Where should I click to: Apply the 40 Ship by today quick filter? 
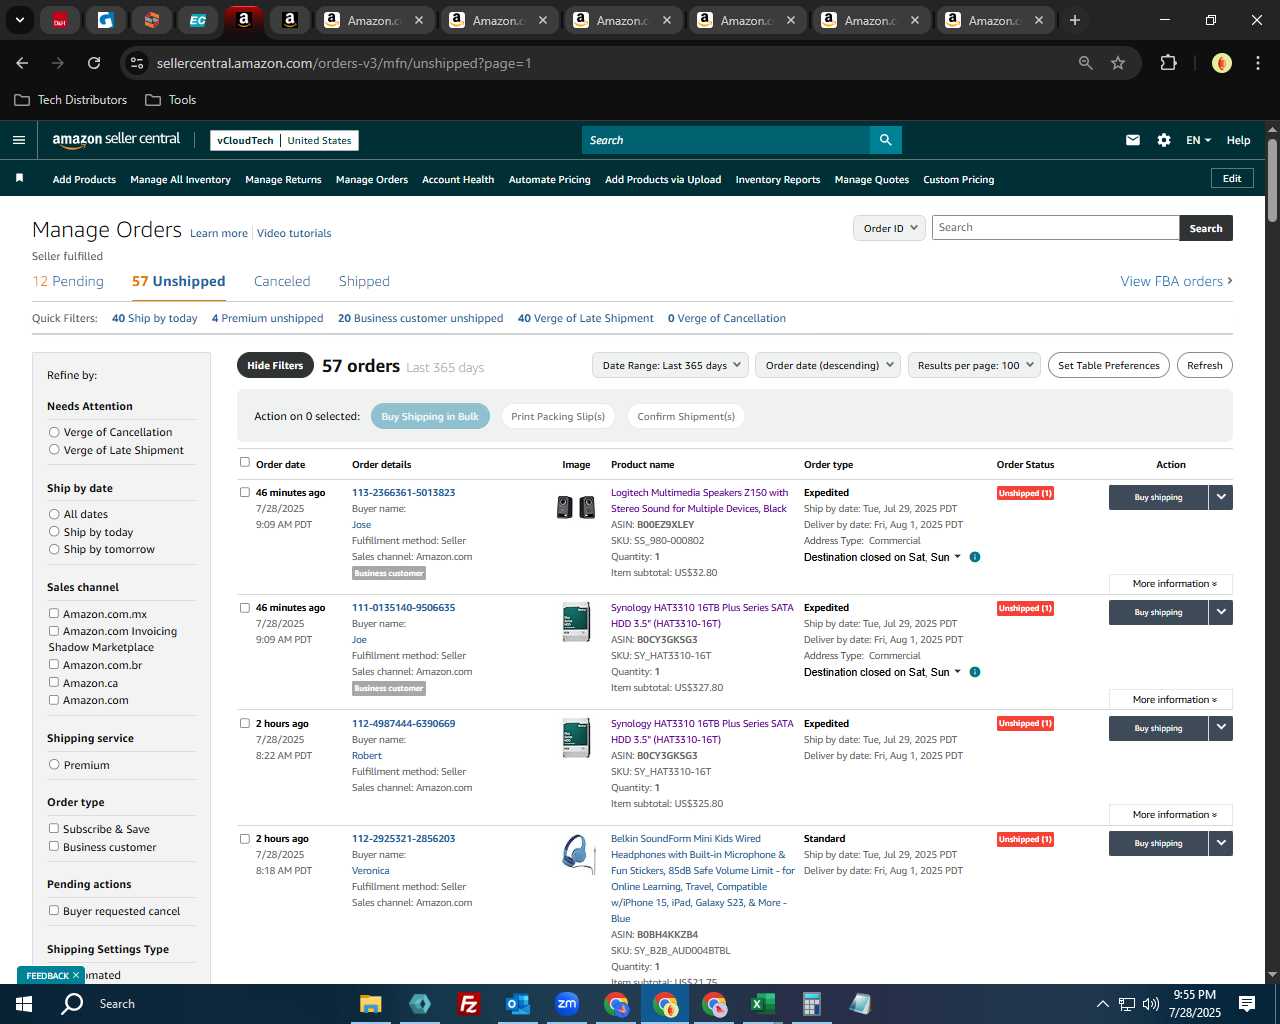tap(155, 319)
